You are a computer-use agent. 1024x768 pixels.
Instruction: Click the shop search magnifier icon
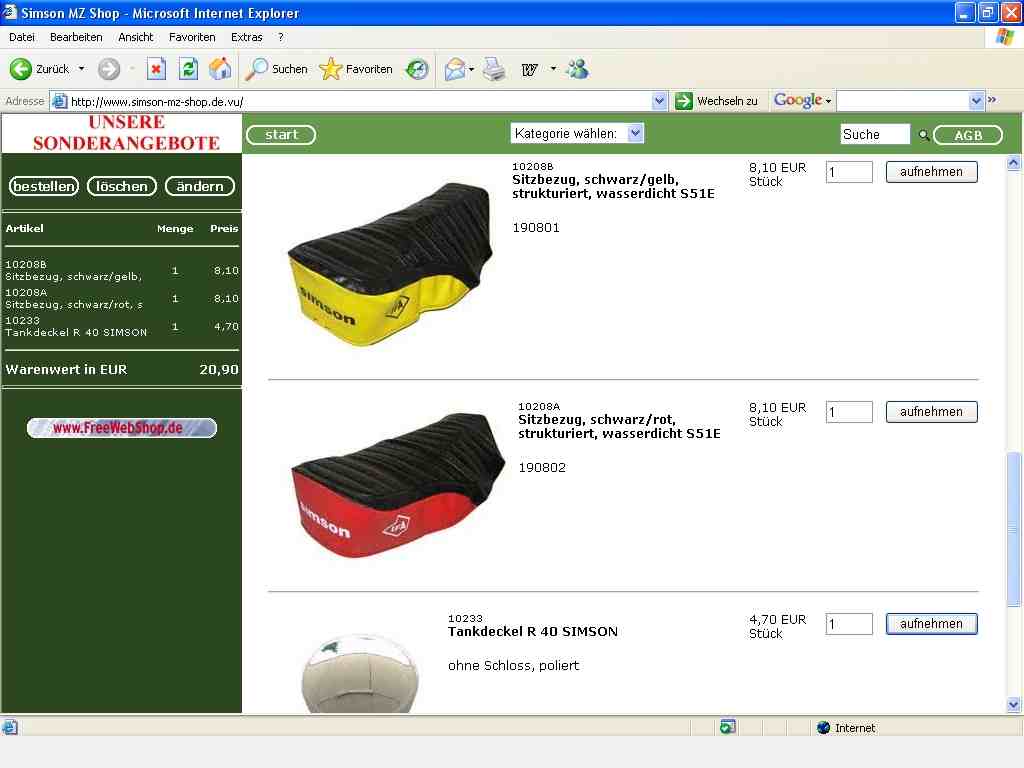coord(923,135)
